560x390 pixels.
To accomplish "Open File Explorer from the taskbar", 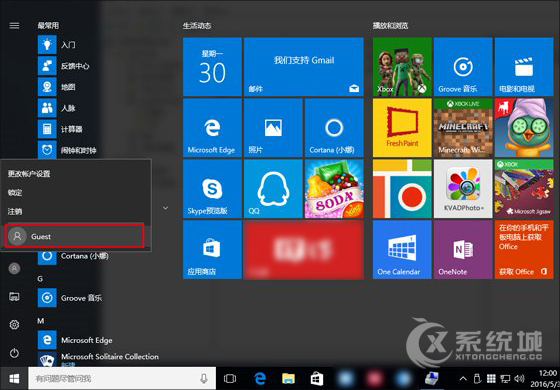I will click(288, 379).
